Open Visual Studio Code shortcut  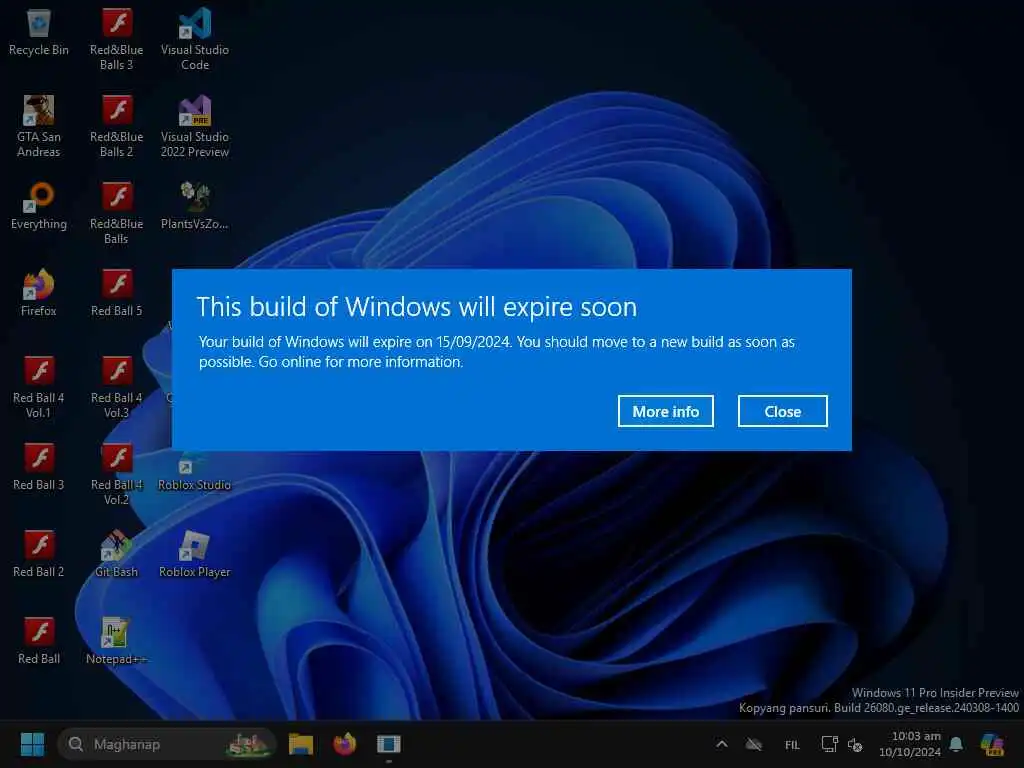coord(195,39)
